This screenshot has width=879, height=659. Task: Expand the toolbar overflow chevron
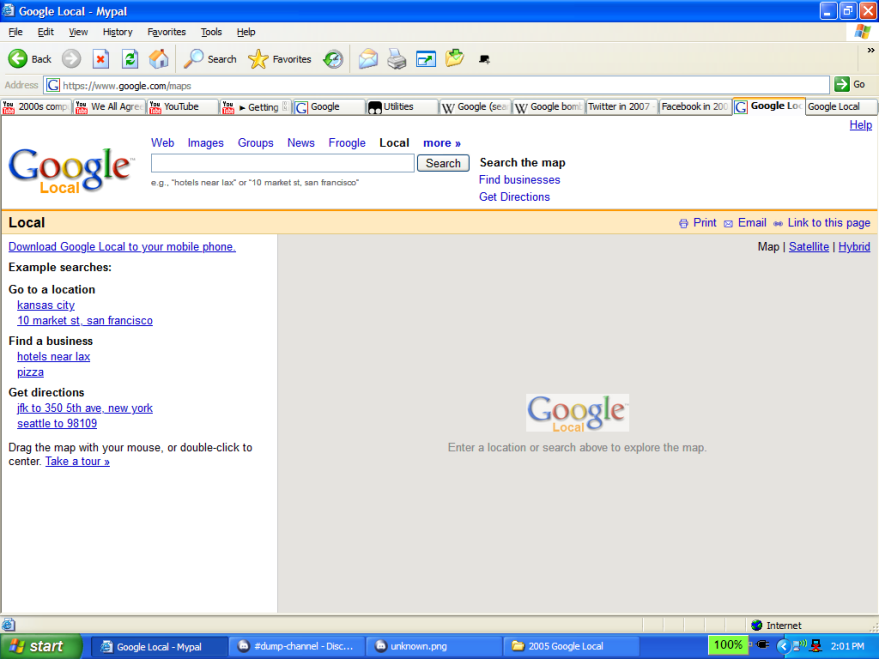[871, 50]
